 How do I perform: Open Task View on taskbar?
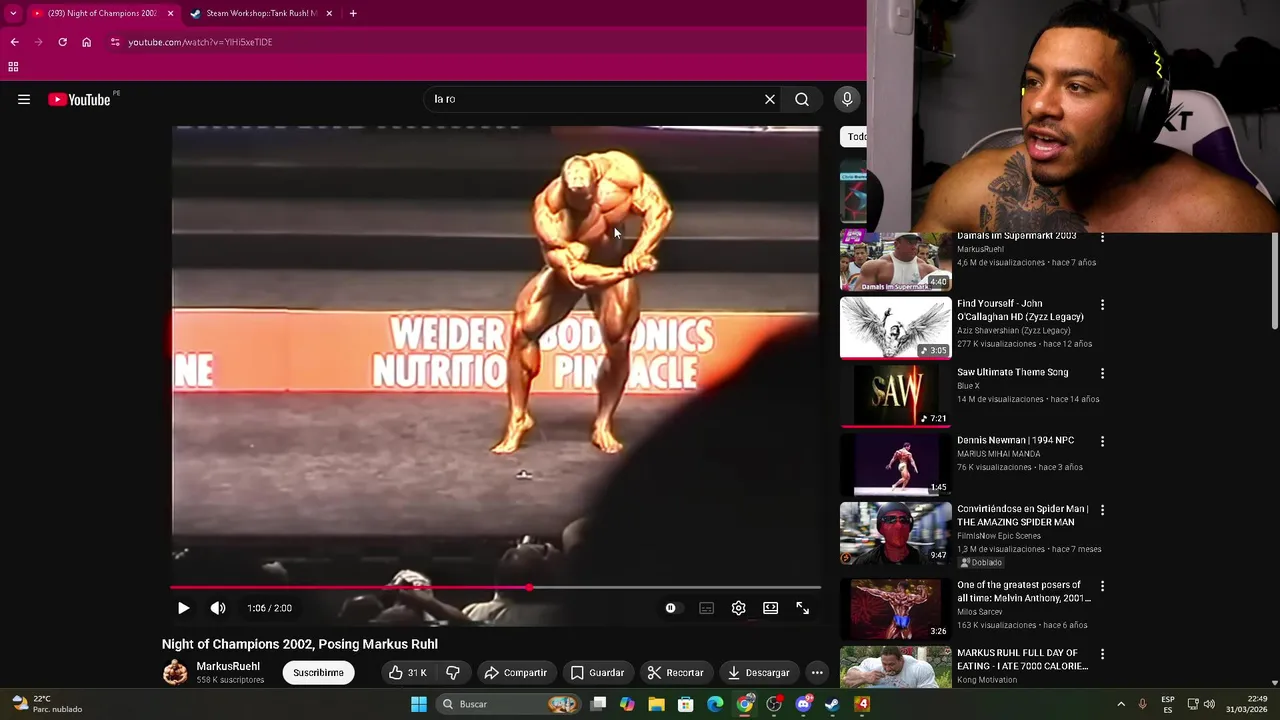[x=598, y=704]
